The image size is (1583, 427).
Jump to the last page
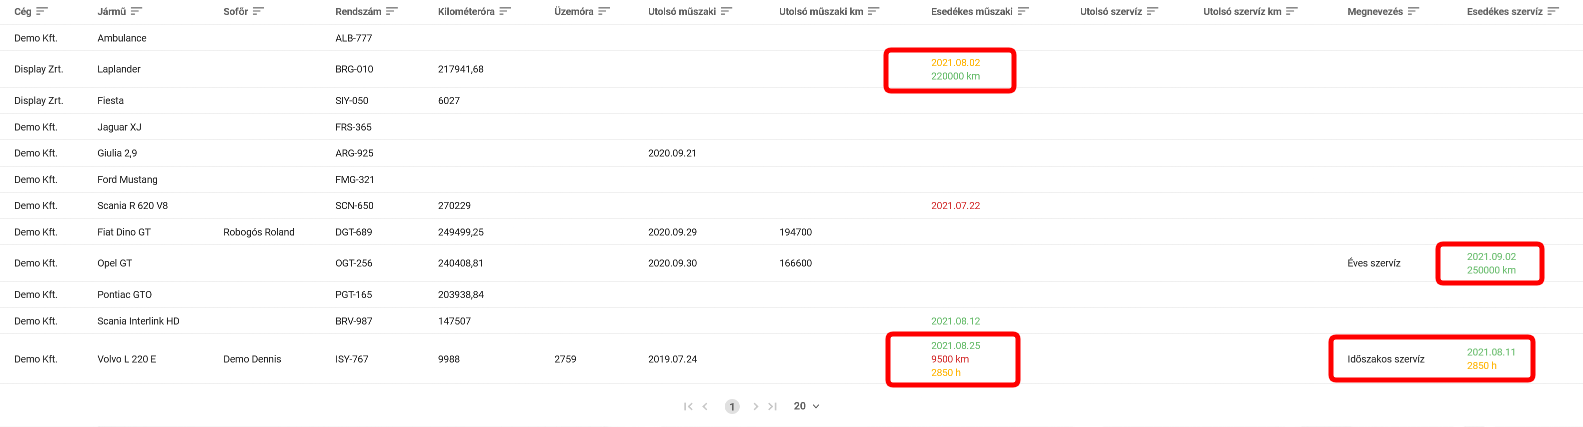(x=772, y=406)
